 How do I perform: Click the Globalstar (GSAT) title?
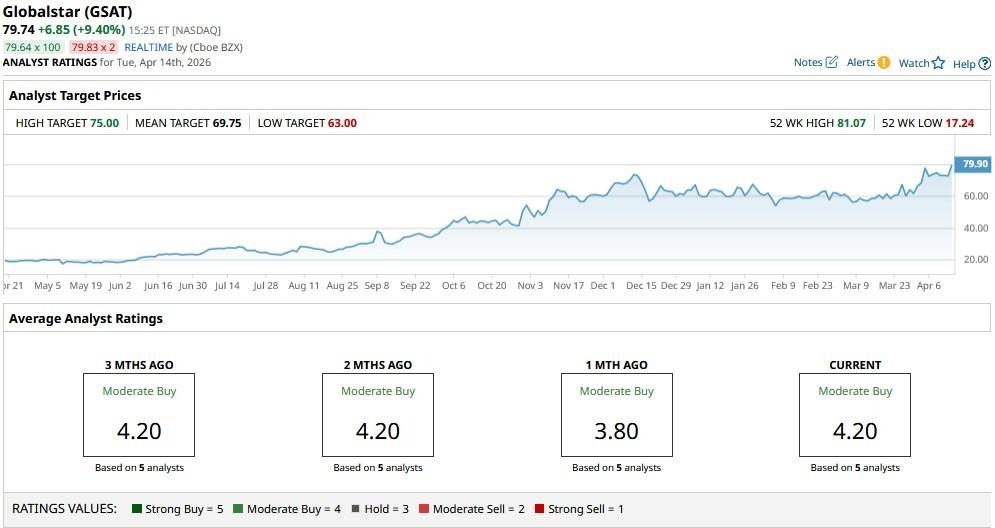click(x=67, y=11)
